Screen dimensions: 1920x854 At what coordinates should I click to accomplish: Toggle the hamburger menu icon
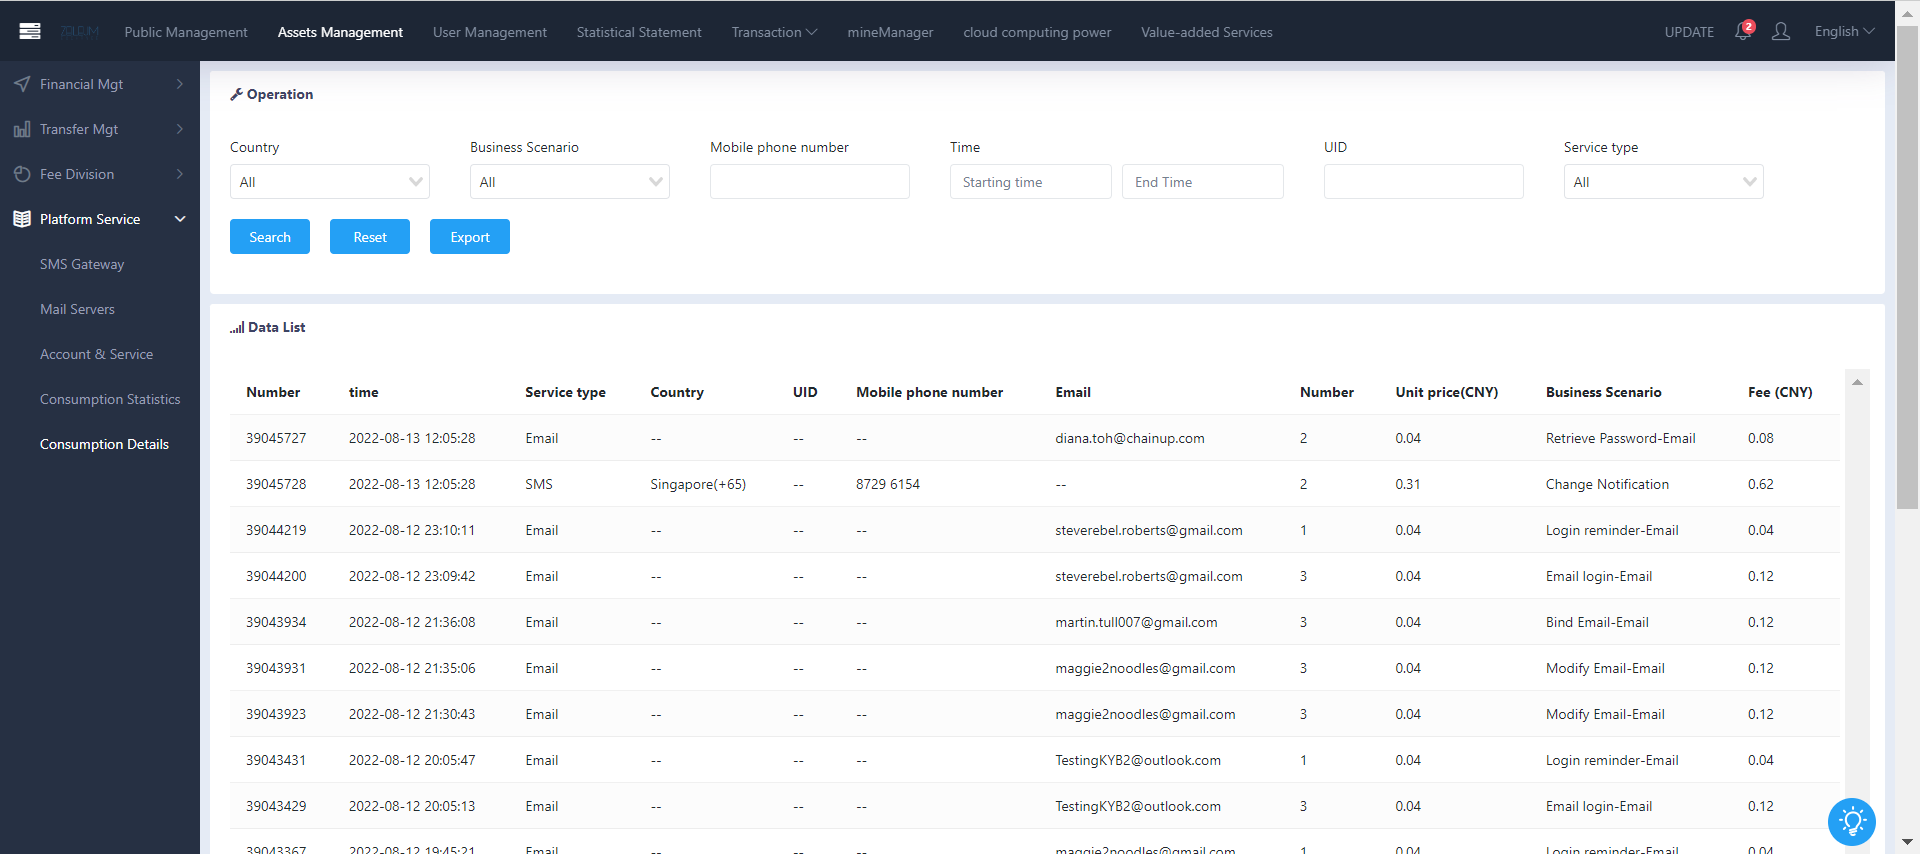pyautogui.click(x=30, y=31)
